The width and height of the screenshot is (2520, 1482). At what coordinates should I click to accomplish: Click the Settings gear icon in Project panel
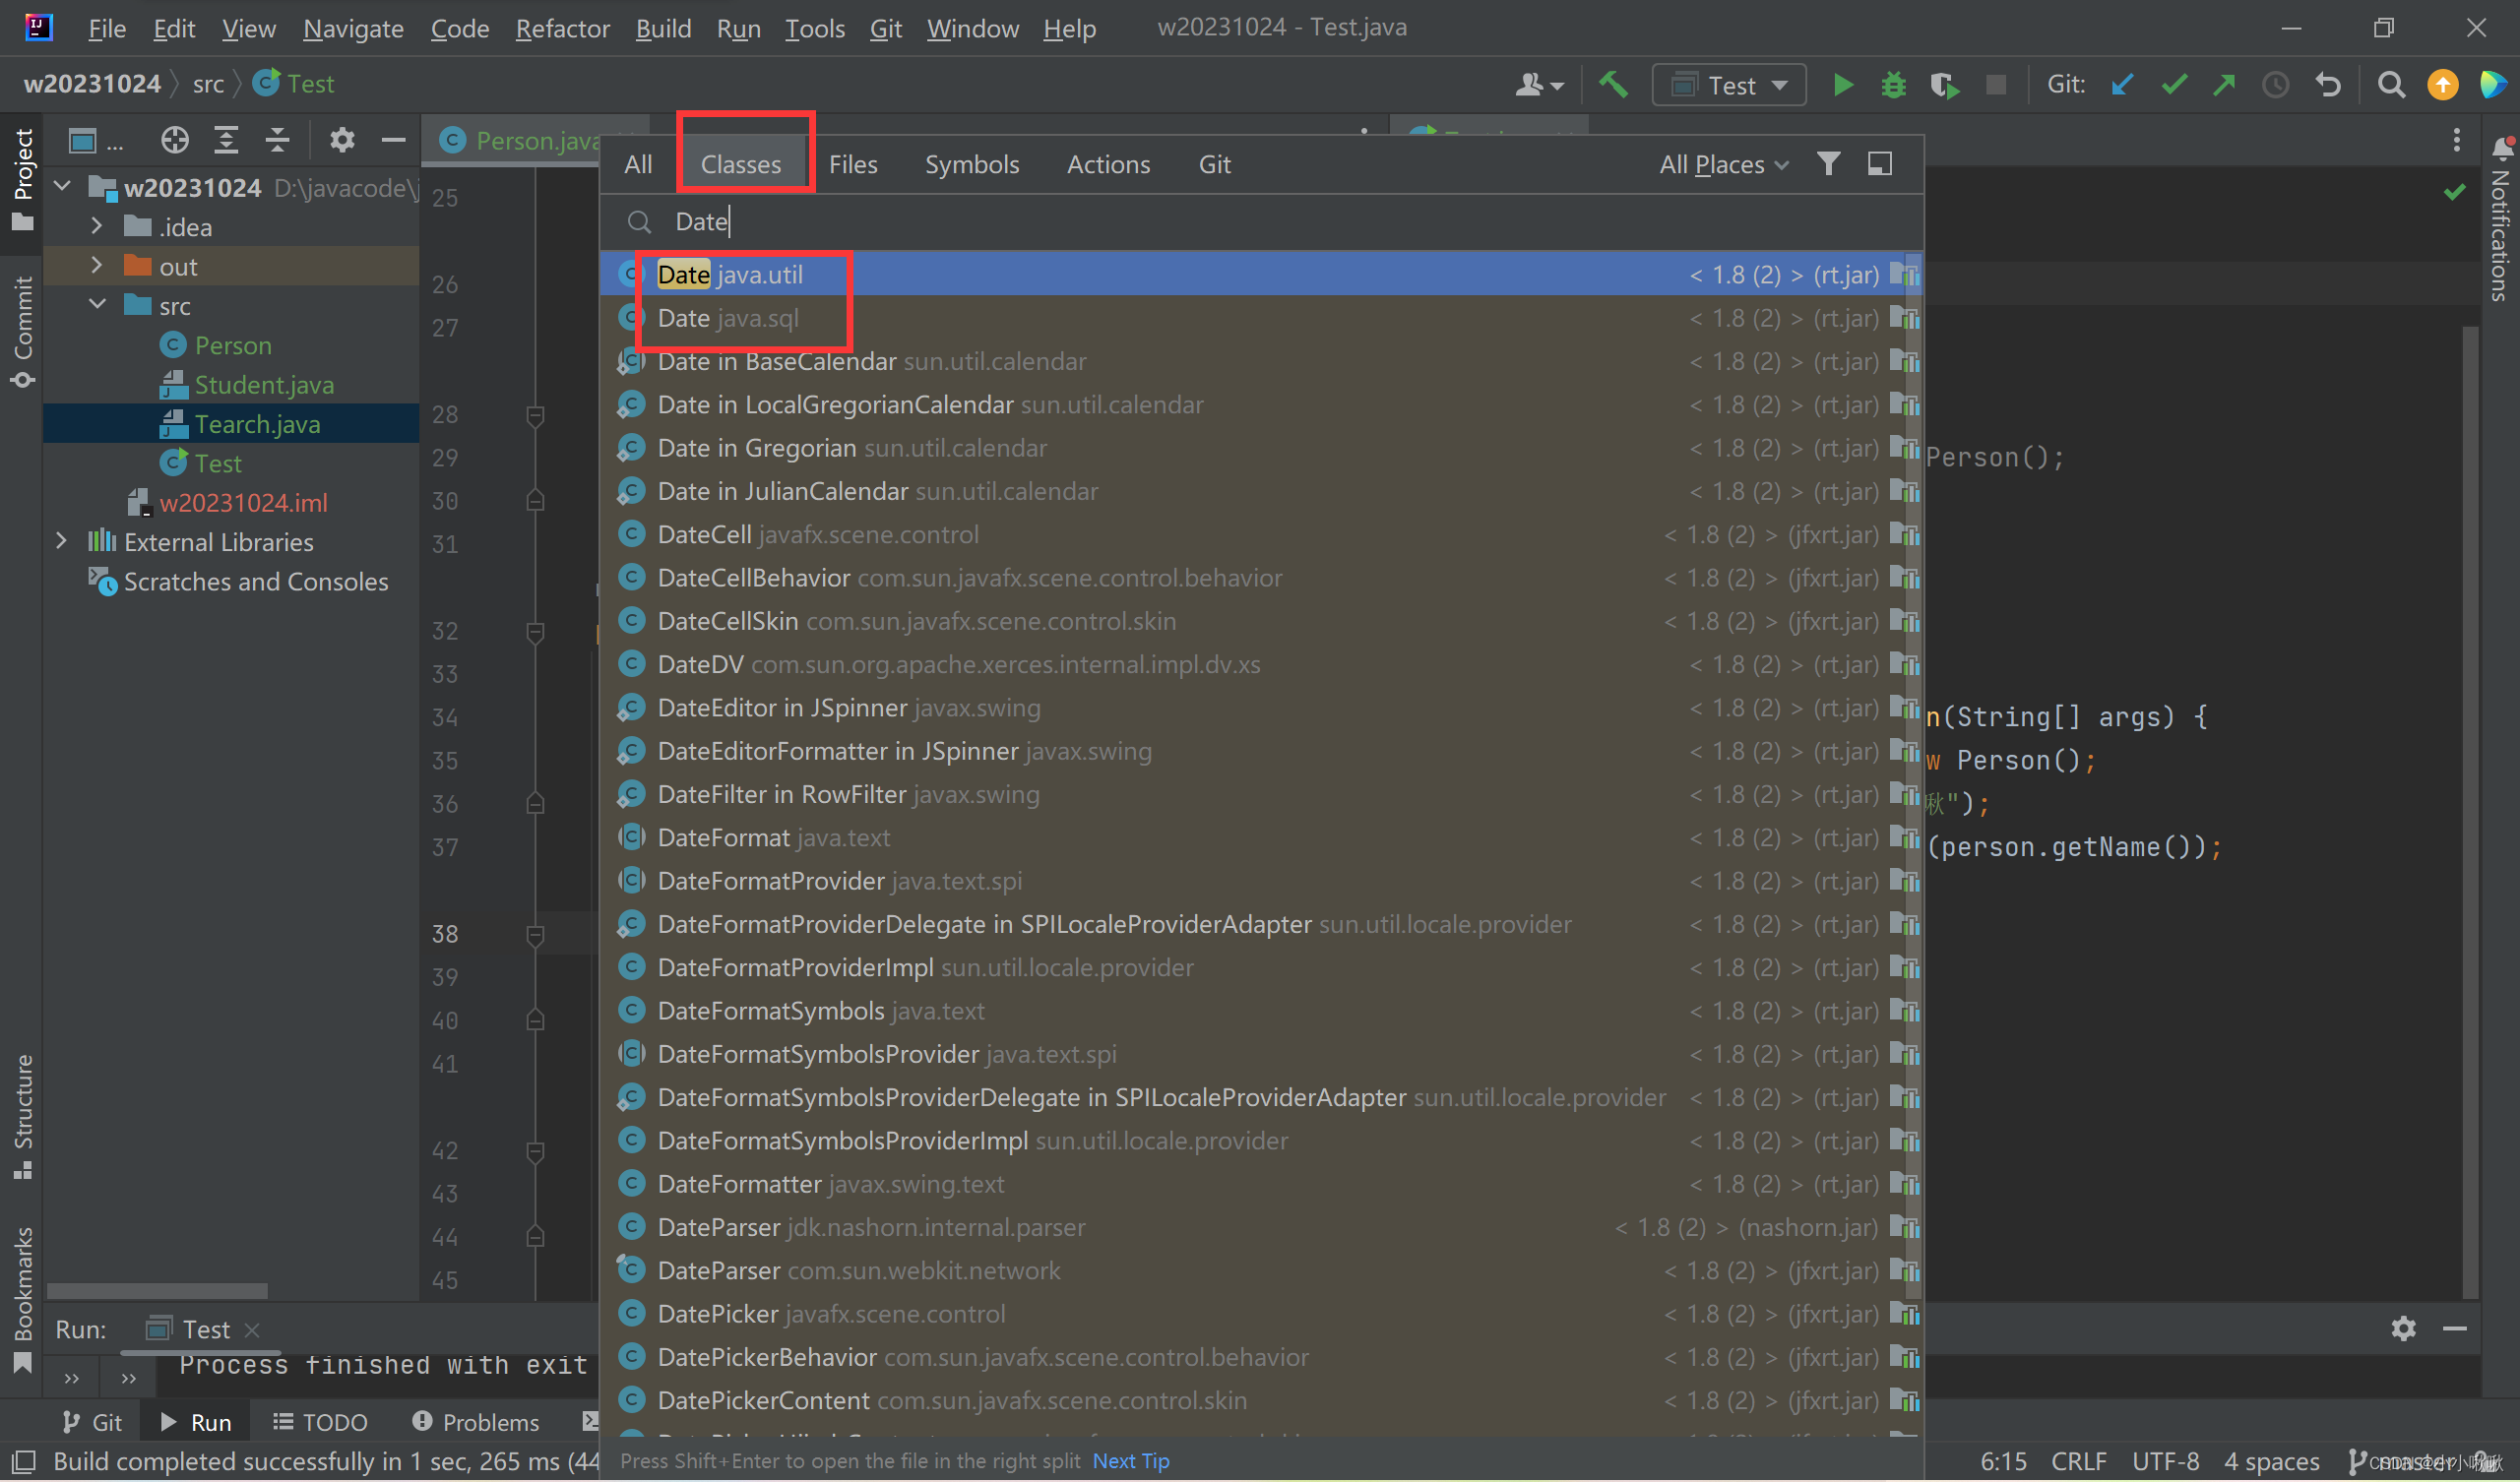tap(341, 140)
